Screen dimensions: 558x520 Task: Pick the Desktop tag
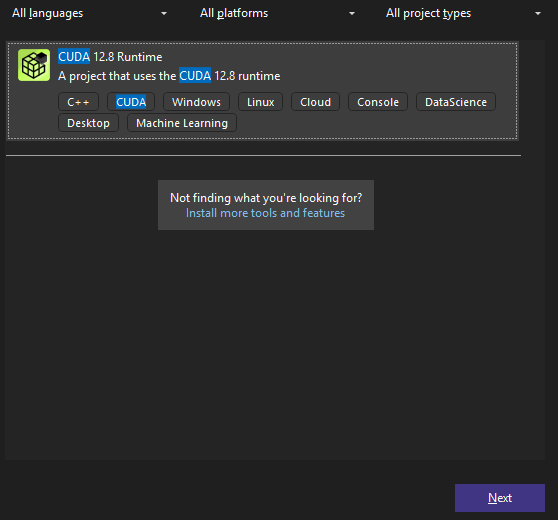(88, 123)
